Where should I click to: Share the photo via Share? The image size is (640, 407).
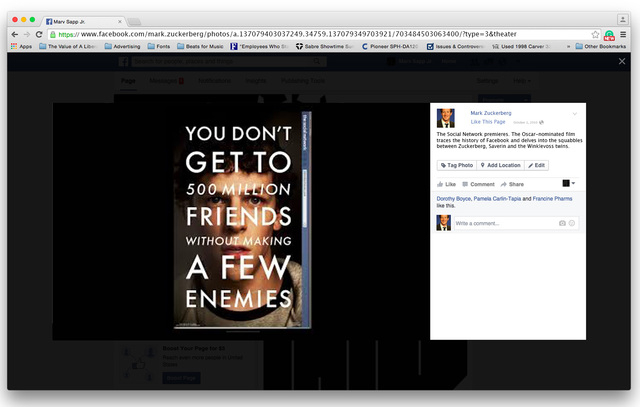(x=512, y=185)
